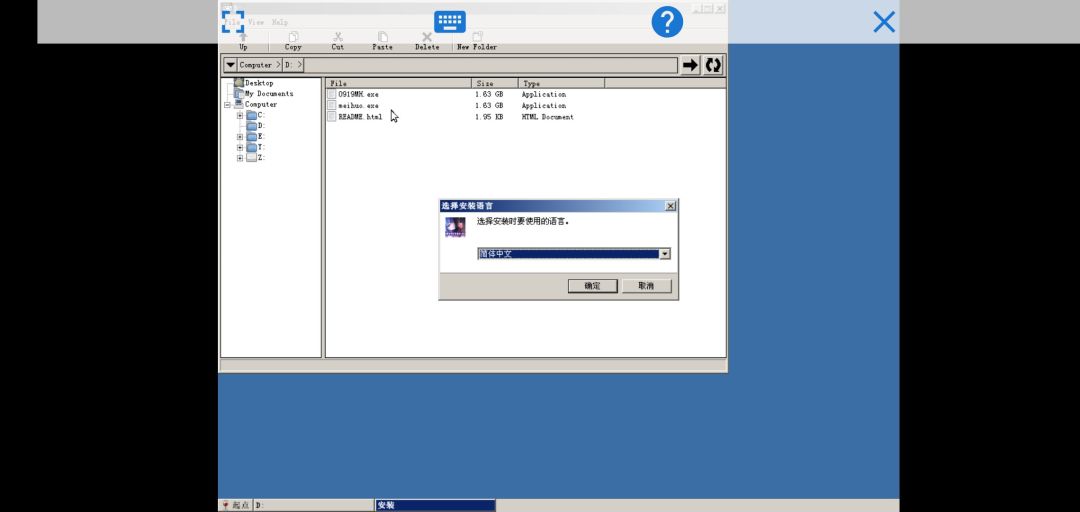The height and width of the screenshot is (512, 1080).
Task: Click the 取消 button in the language dialog
Action: (x=646, y=286)
